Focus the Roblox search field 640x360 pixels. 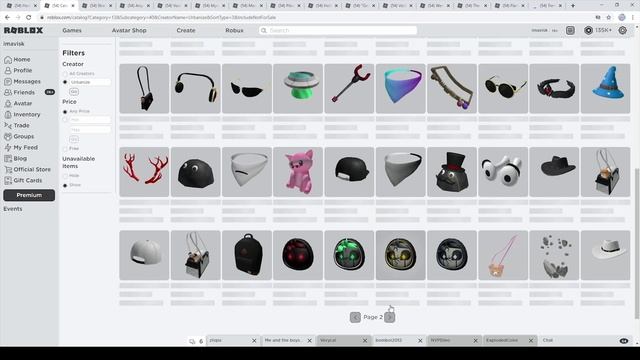tap(338, 31)
